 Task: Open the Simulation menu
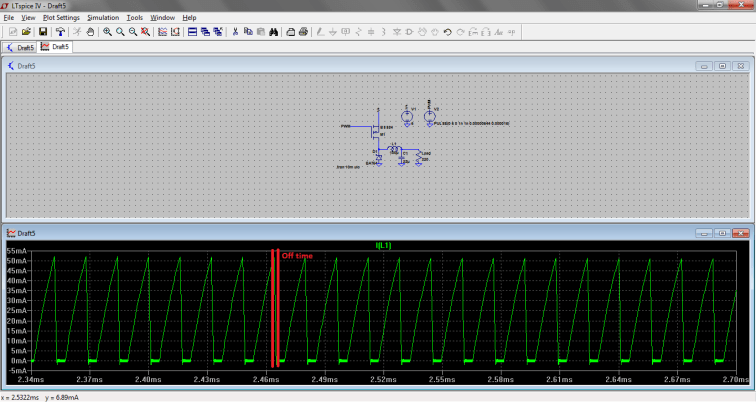coord(102,18)
